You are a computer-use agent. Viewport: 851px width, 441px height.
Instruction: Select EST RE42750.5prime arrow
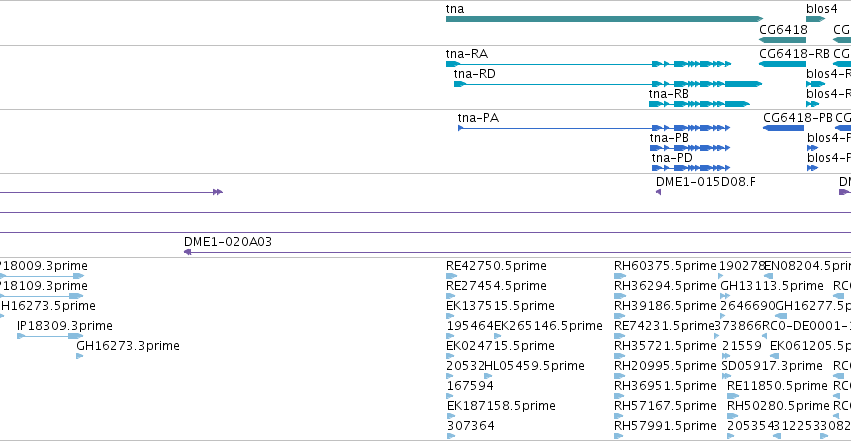coord(451,276)
